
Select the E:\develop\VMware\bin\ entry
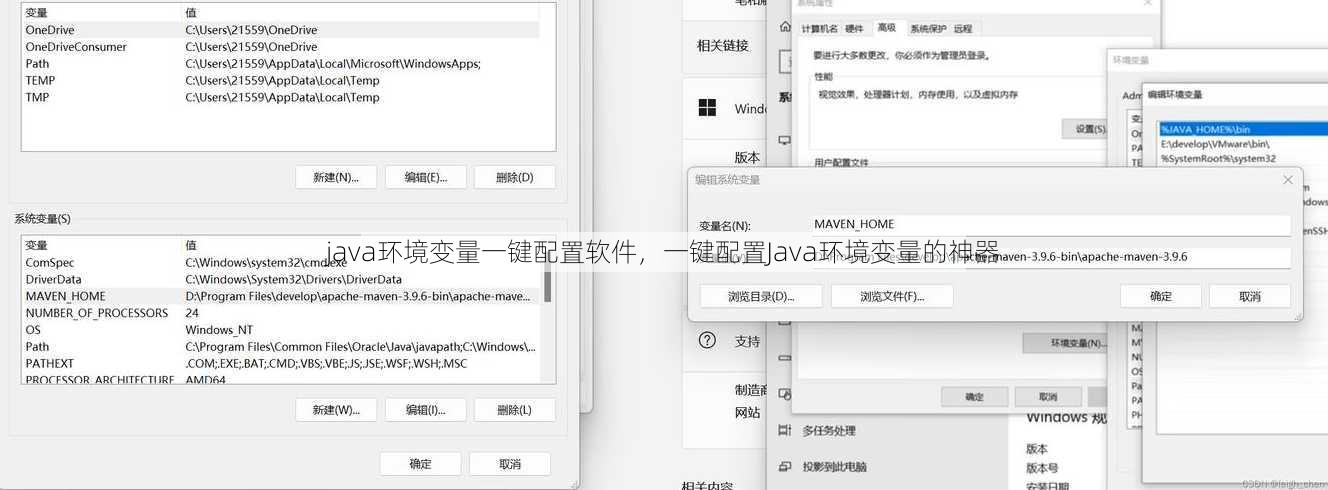pos(1243,143)
